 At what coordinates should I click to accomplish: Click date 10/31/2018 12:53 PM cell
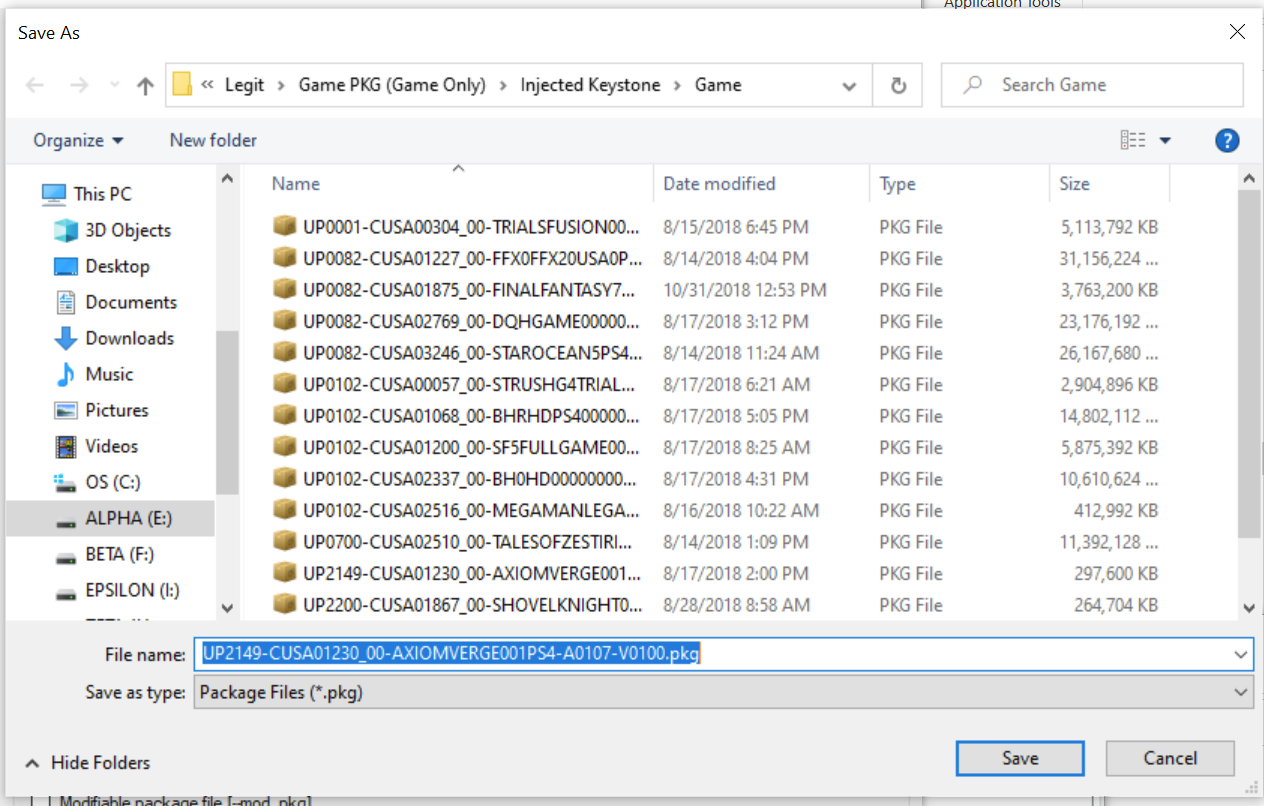[x=745, y=290]
